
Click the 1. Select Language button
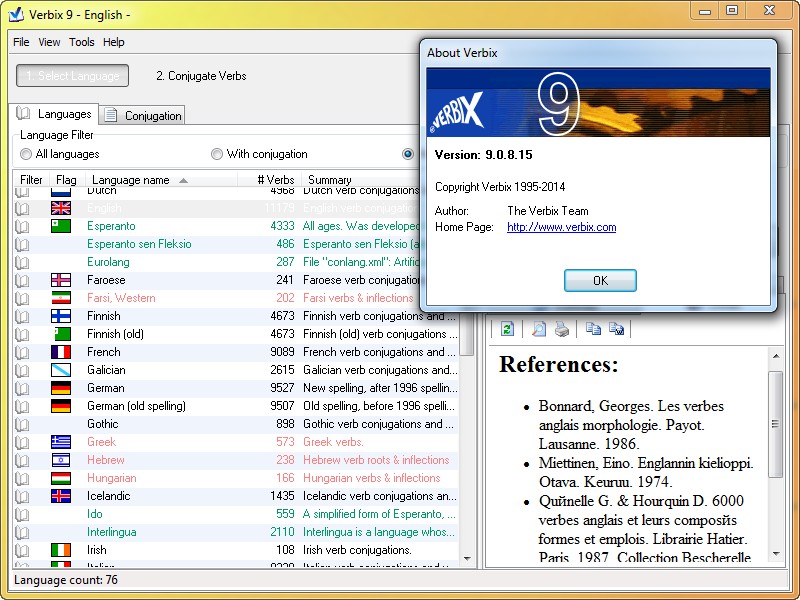72,76
